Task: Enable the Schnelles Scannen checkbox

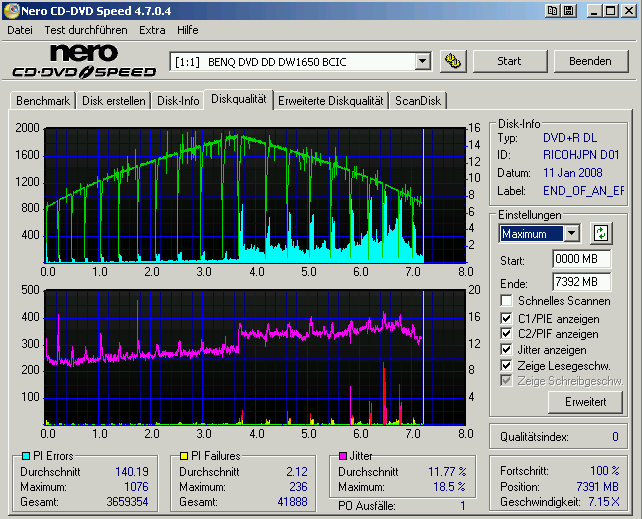Action: tap(507, 301)
